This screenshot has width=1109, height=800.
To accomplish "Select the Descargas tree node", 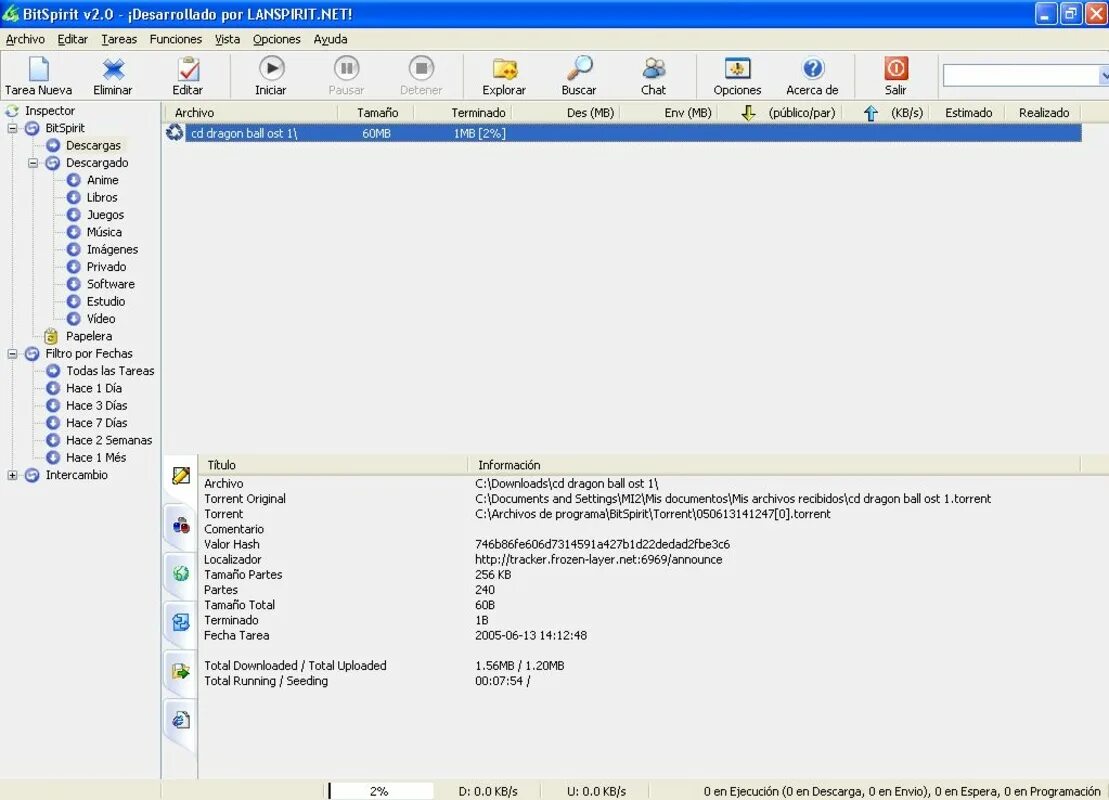I will point(93,145).
